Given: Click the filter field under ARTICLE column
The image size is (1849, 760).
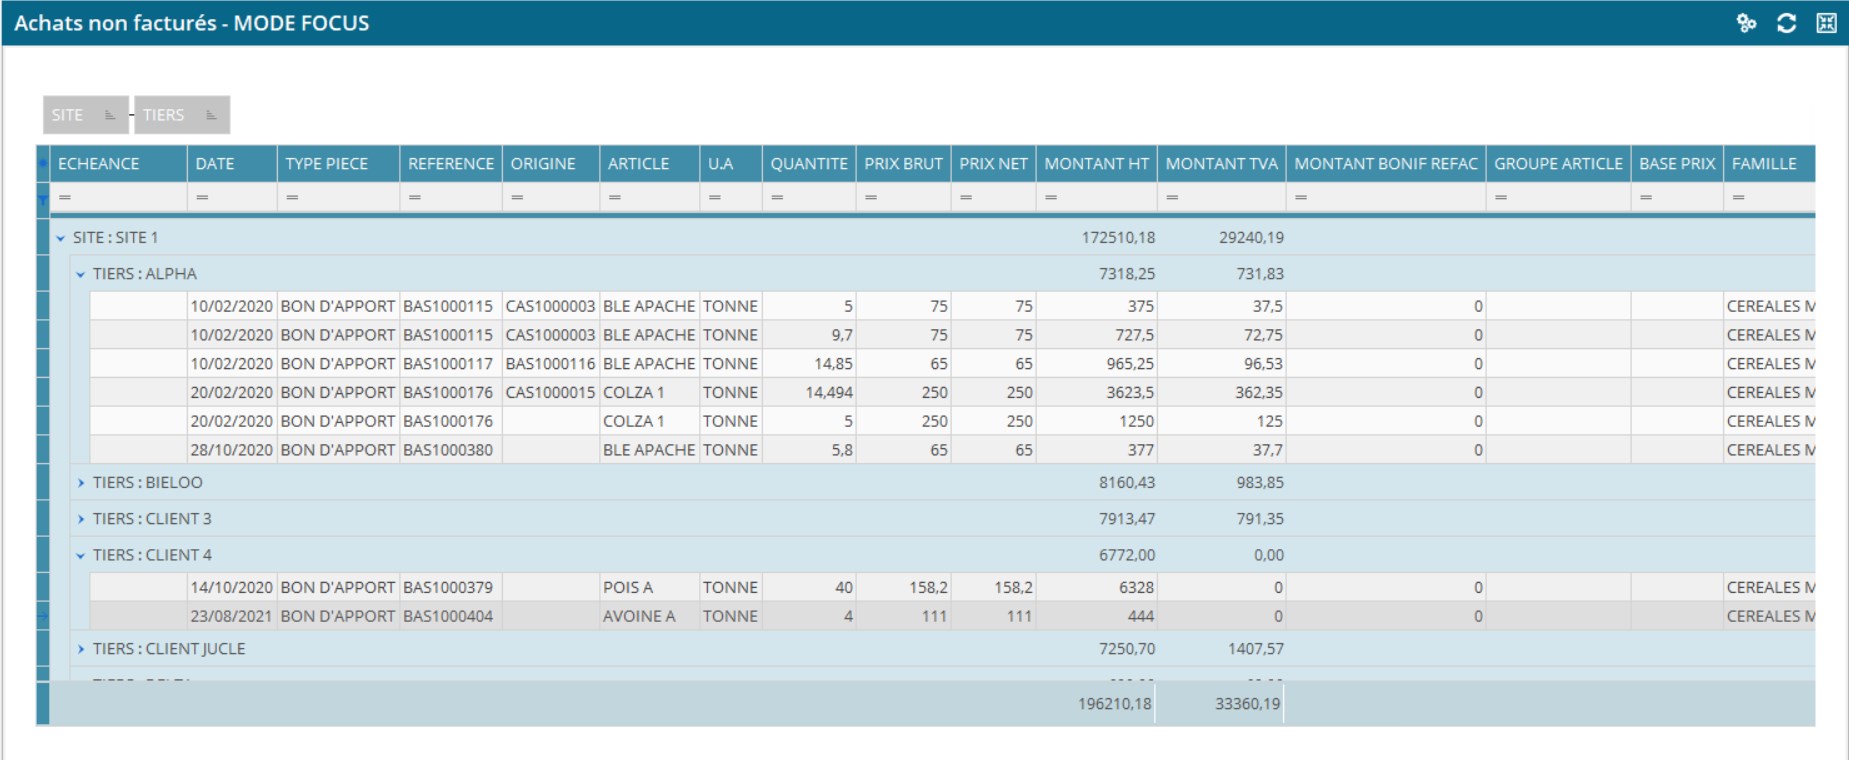Looking at the screenshot, I should [x=655, y=198].
